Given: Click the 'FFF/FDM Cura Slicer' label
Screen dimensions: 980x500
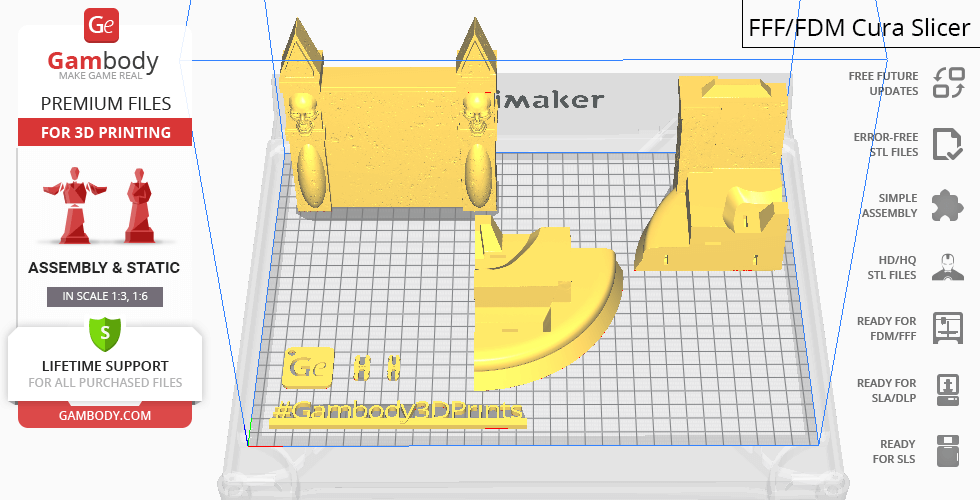Looking at the screenshot, I should 860,28.
